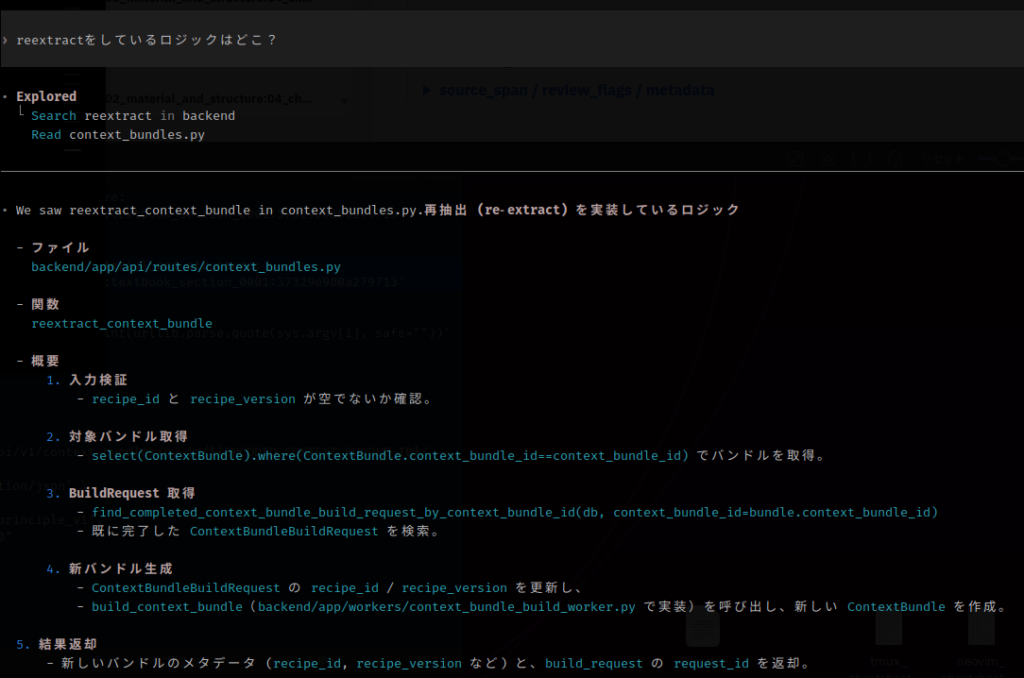The width and height of the screenshot is (1024, 678).
Task: Click 'ContextBundleBuildRequest' in the 新バンドル生成 step
Action: 185,588
